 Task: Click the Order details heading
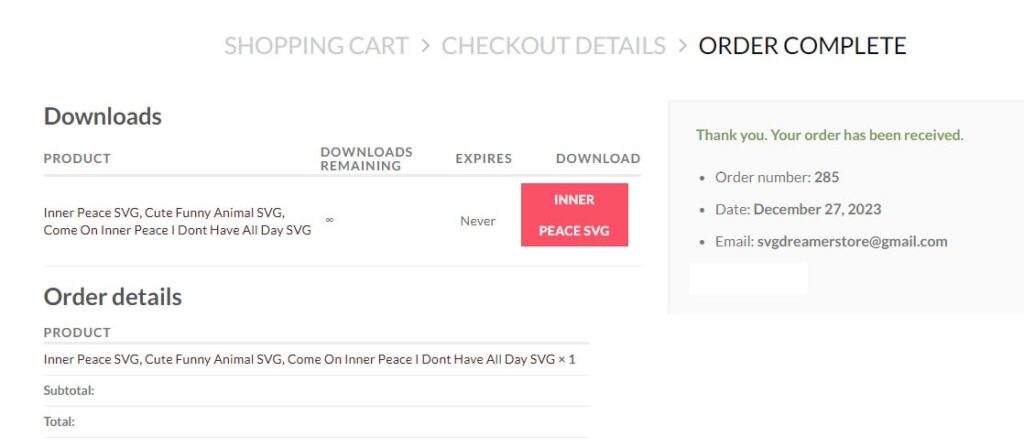pos(112,297)
